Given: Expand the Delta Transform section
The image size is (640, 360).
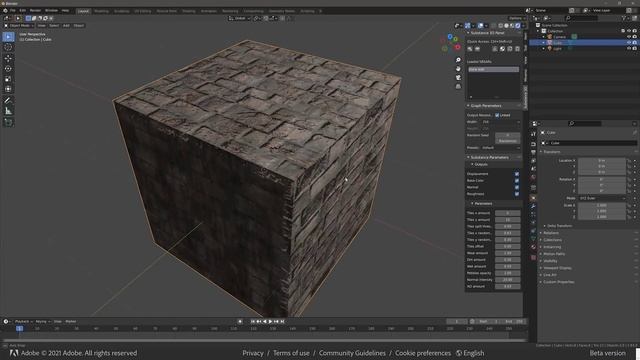Looking at the screenshot, I should [559, 226].
